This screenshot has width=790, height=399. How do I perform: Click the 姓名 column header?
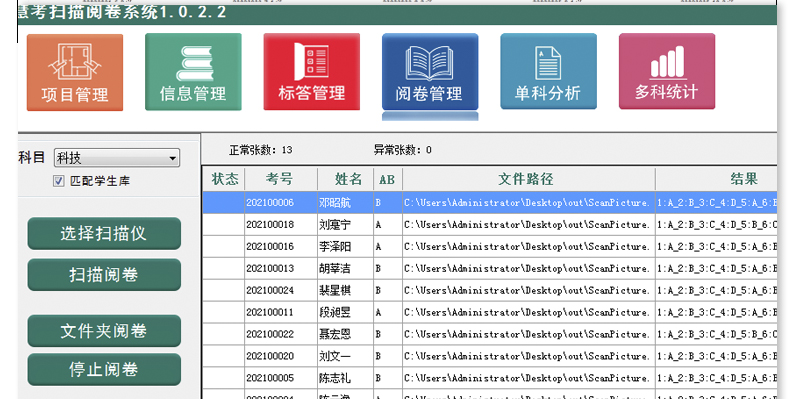346,179
